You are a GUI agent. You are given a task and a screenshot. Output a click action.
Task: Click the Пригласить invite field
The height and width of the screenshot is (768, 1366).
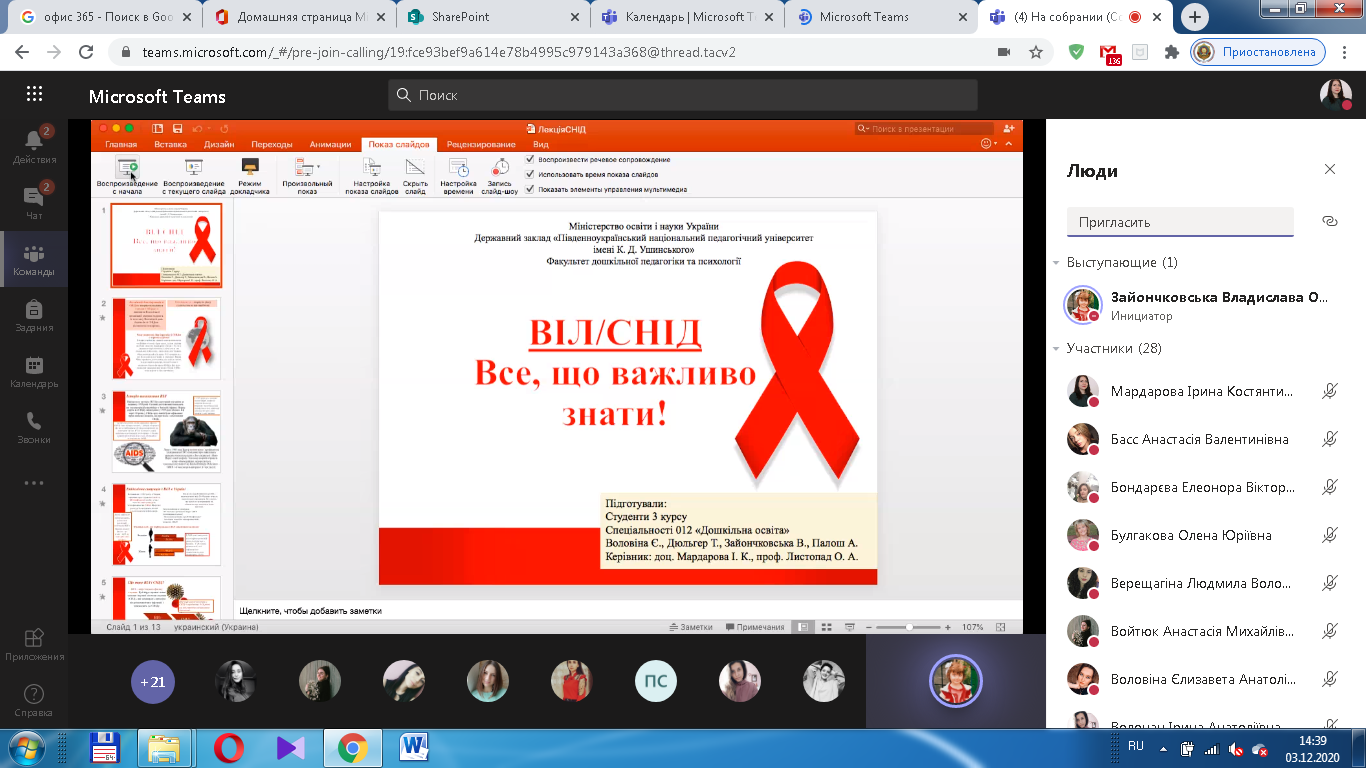click(x=1180, y=222)
